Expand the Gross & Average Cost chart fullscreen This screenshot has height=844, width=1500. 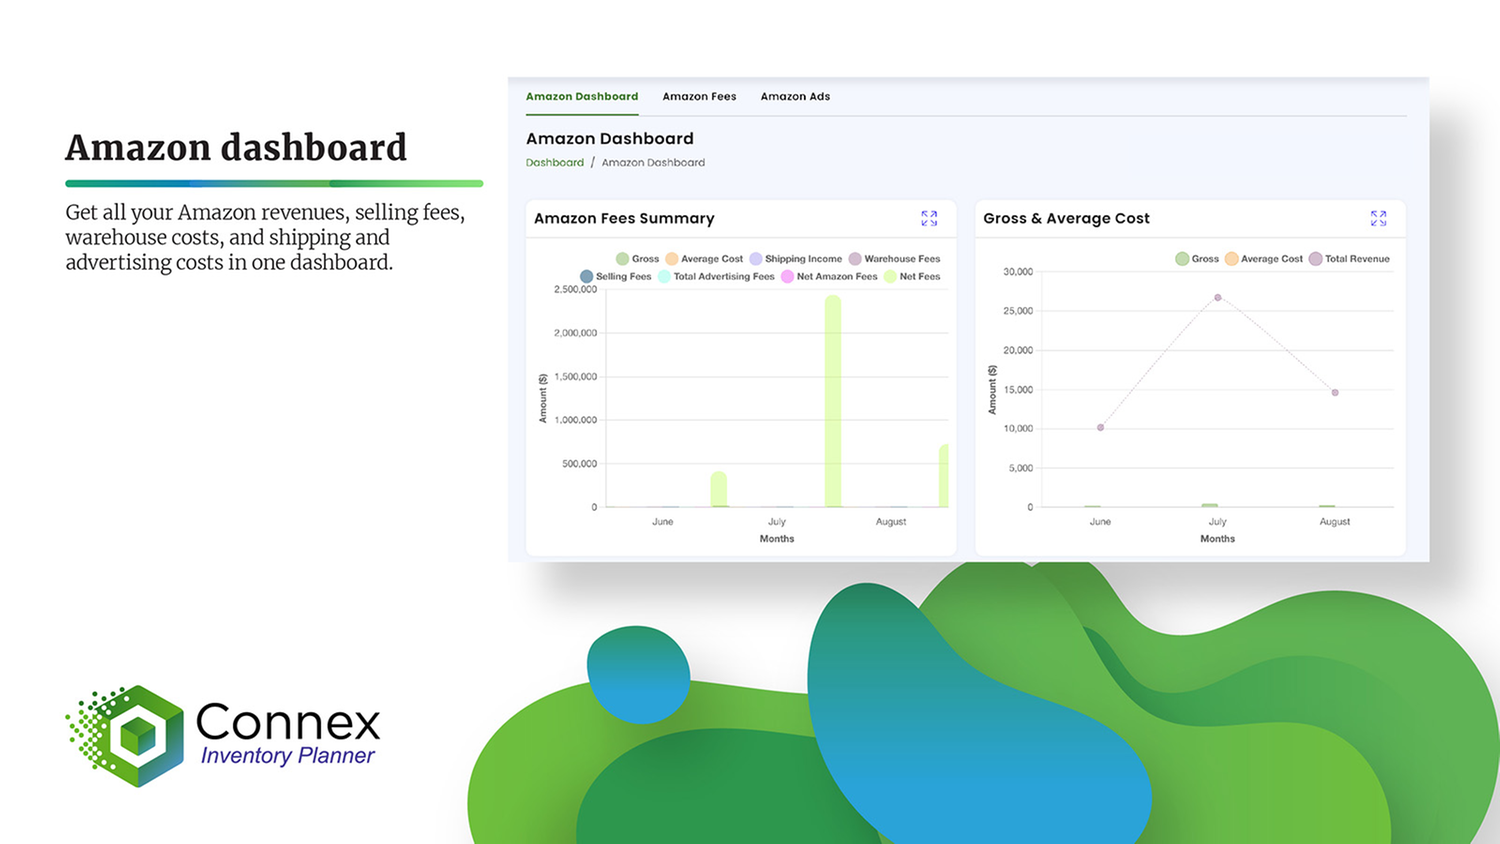coord(1378,218)
